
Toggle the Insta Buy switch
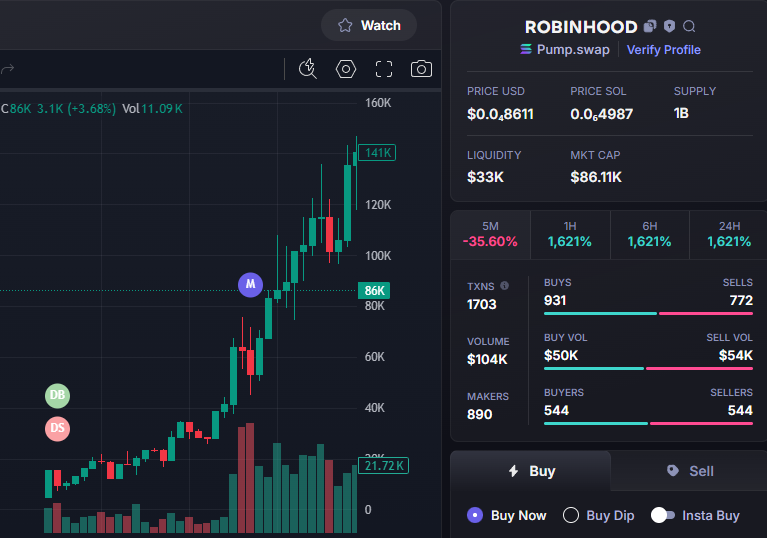click(x=663, y=516)
